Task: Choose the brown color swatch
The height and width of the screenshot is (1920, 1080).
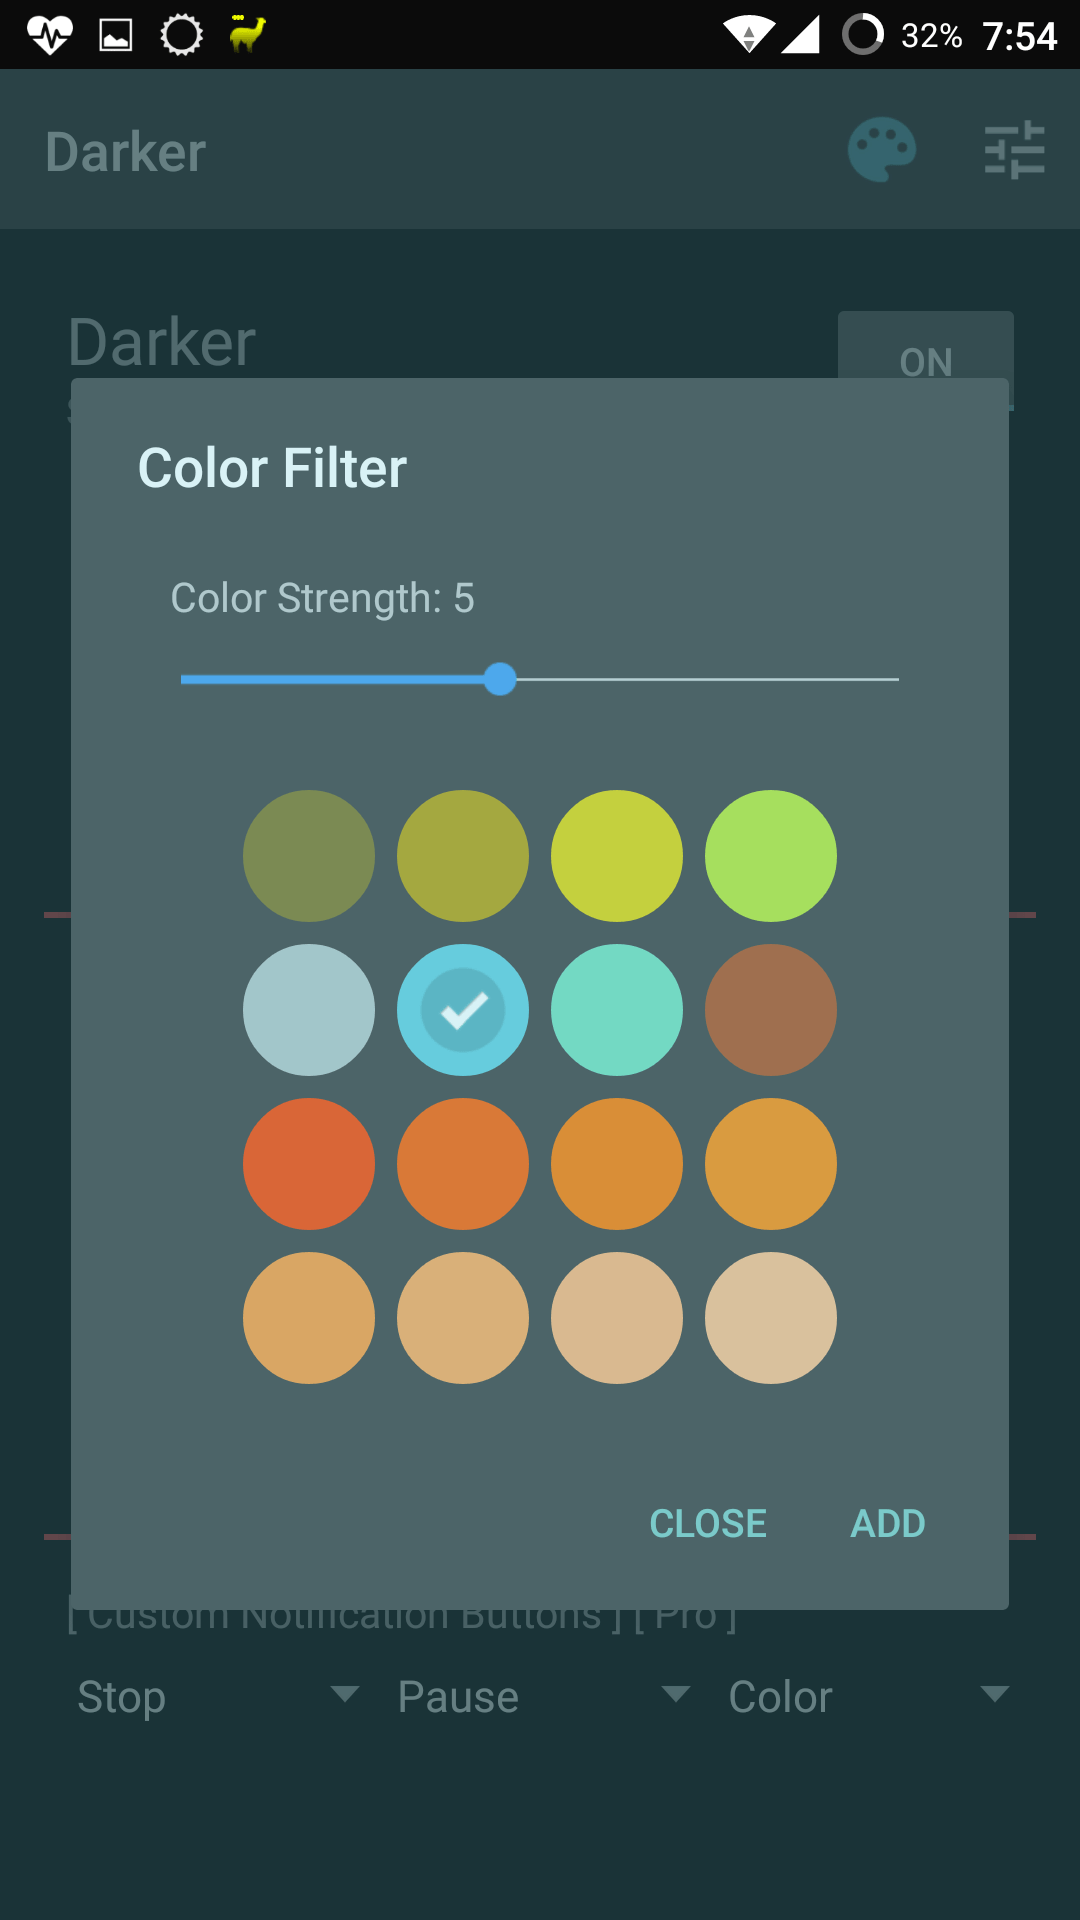Action: (771, 1010)
